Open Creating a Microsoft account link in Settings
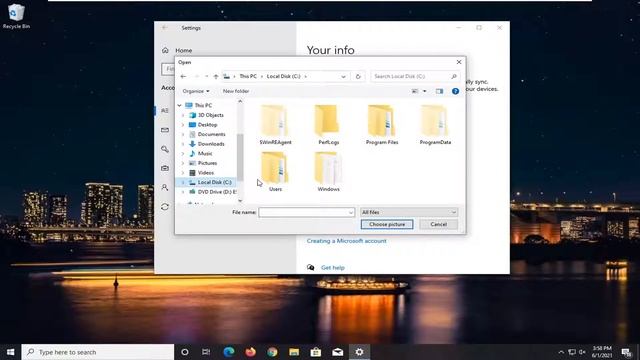The height and width of the screenshot is (360, 640). tap(347, 241)
